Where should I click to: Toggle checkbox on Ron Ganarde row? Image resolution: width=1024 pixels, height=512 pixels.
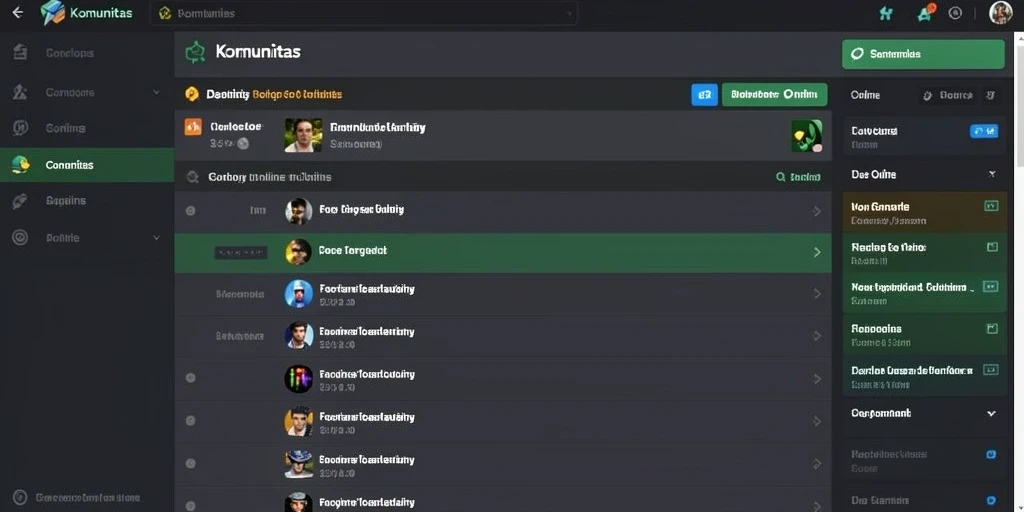[991, 206]
